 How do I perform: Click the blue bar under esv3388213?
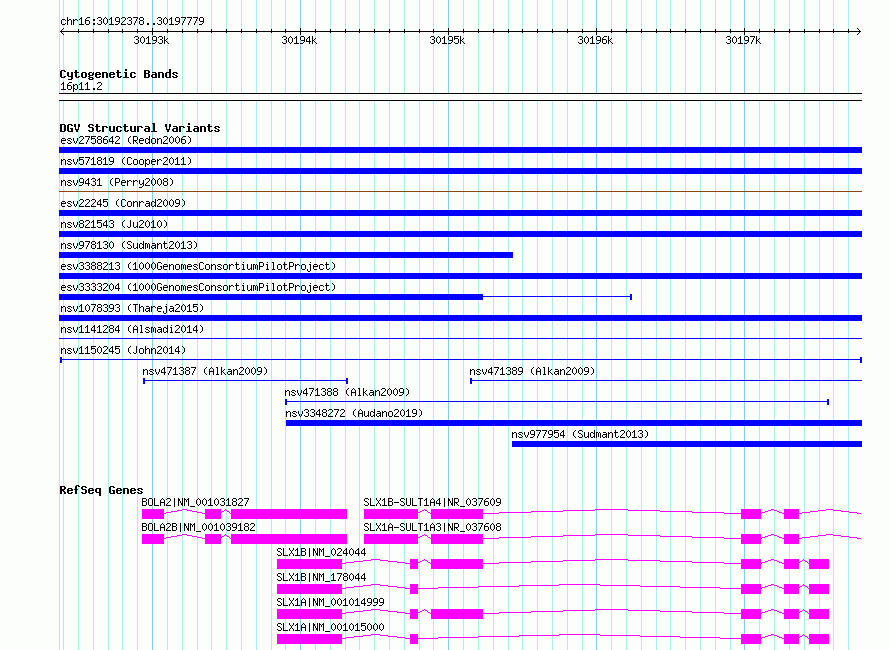pyautogui.click(x=460, y=276)
